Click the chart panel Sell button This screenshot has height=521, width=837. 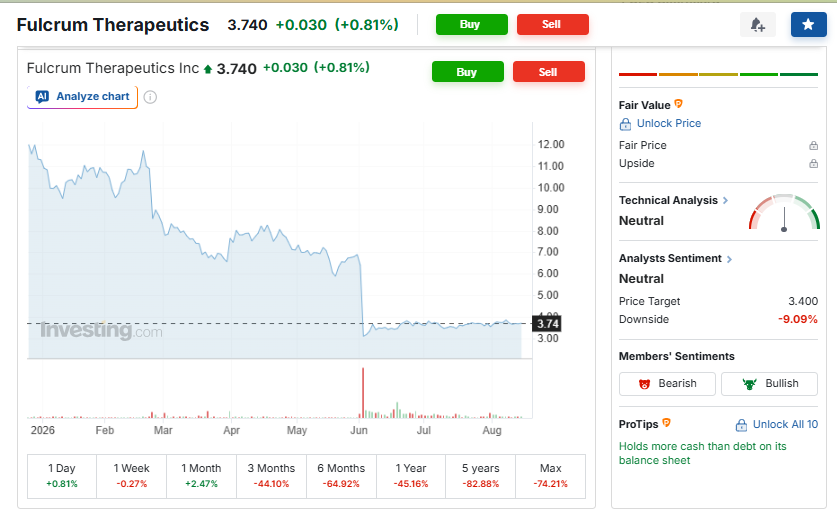click(x=548, y=72)
